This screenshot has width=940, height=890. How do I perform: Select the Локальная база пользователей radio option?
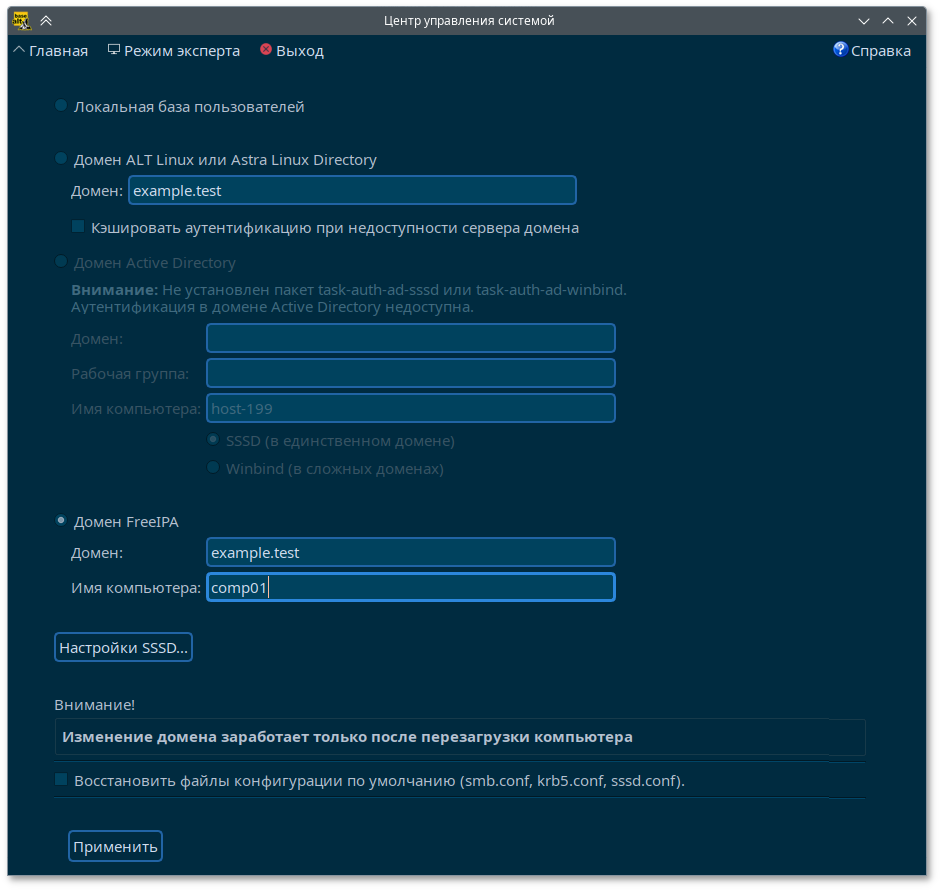coord(61,106)
